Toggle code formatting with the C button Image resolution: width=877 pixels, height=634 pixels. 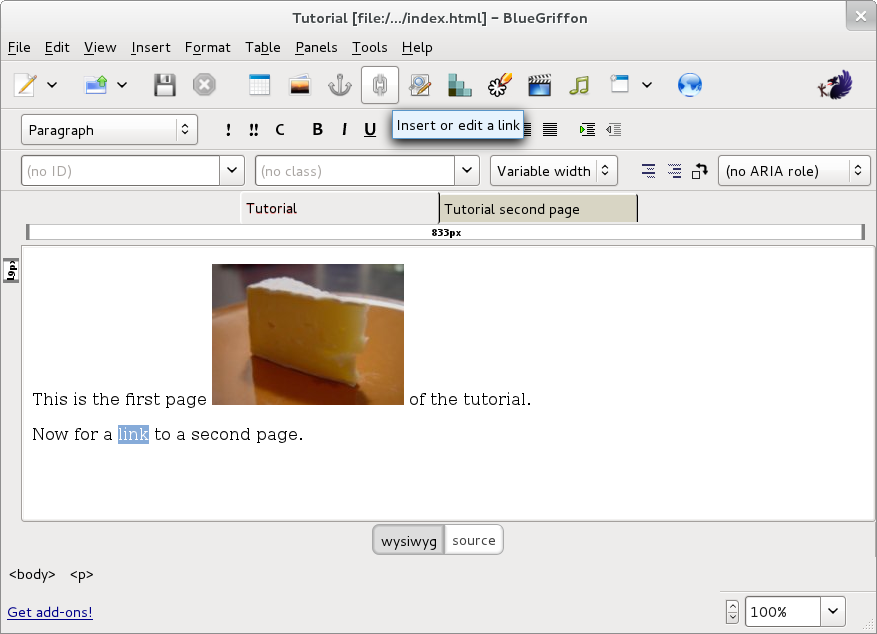point(280,130)
